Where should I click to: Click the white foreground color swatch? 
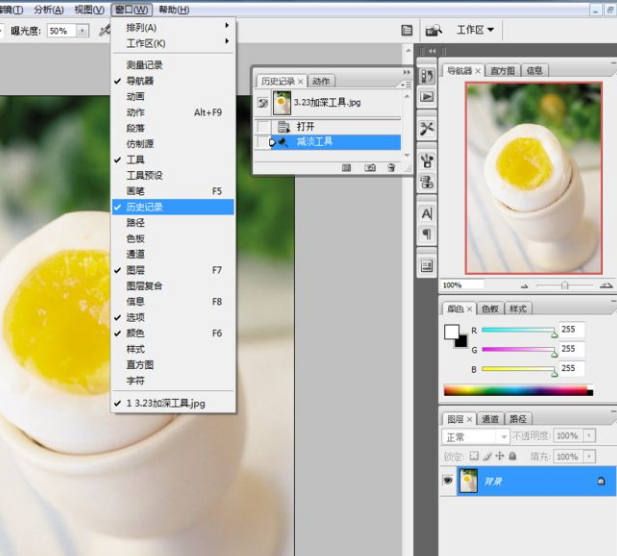451,331
